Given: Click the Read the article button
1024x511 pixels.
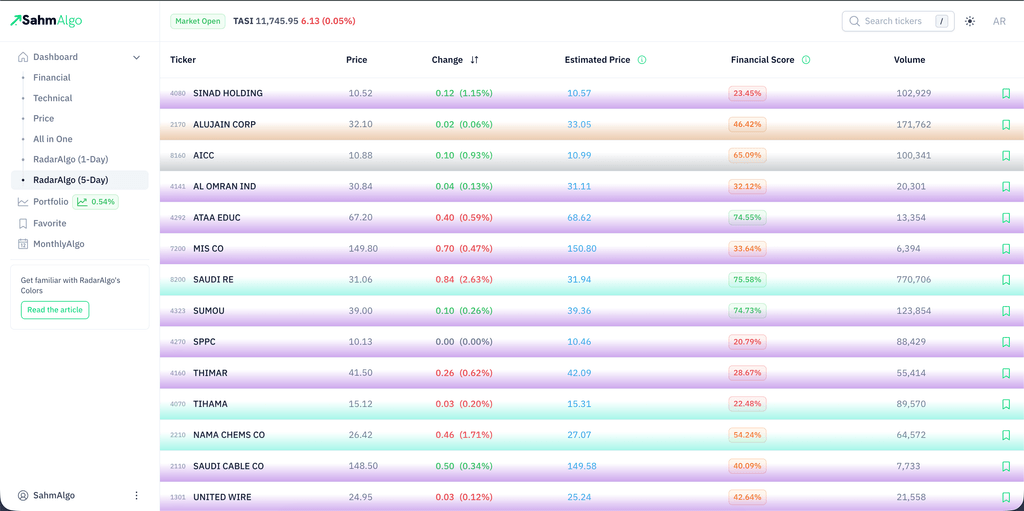Looking at the screenshot, I should pos(55,310).
